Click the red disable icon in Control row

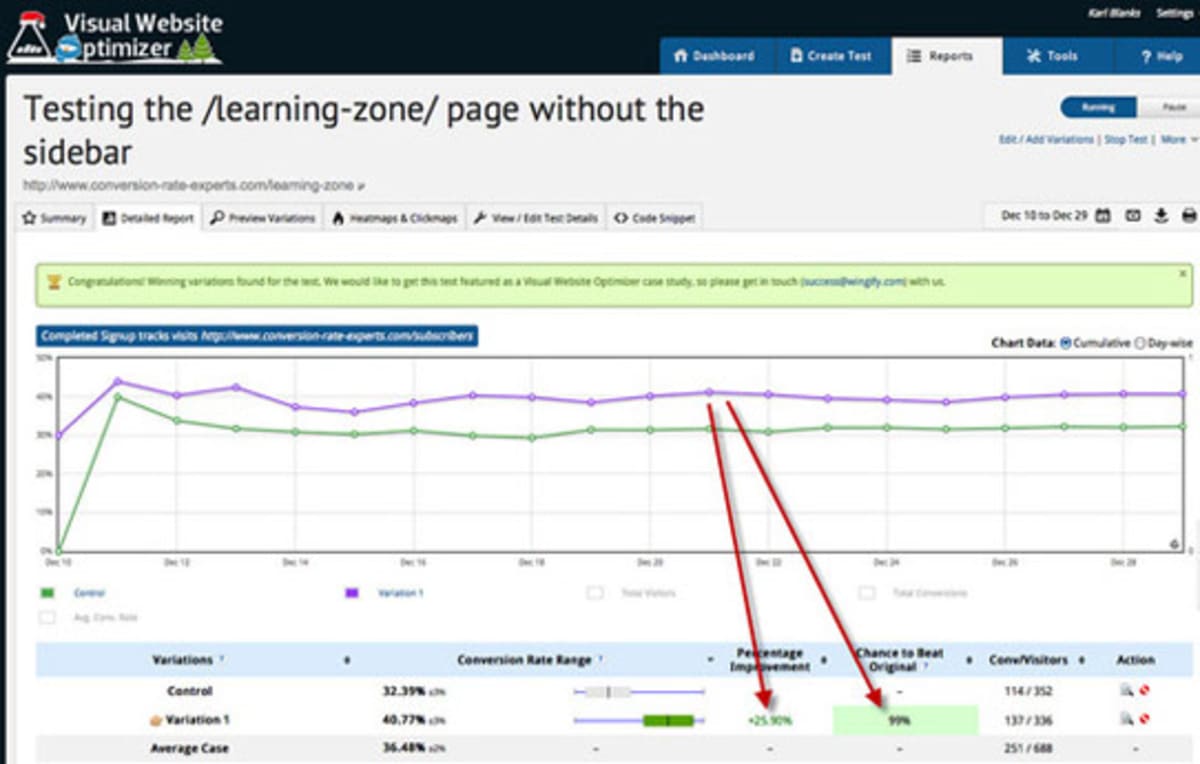(x=1144, y=691)
